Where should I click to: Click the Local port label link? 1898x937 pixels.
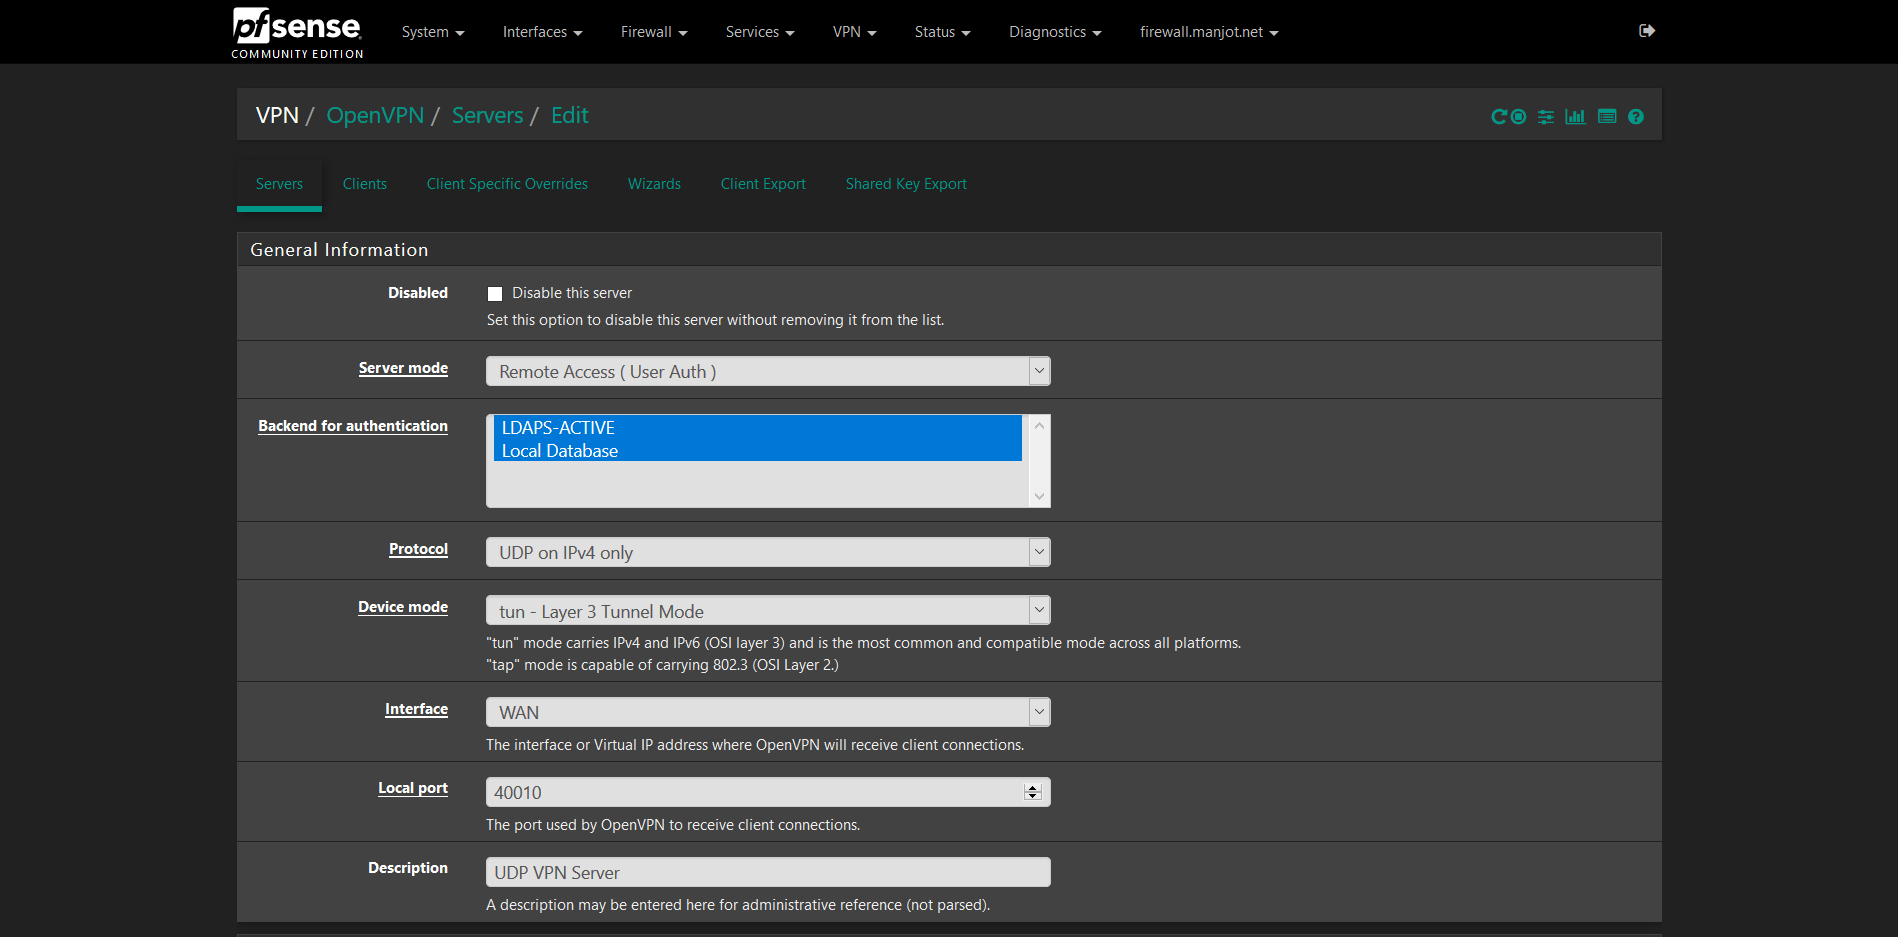click(x=413, y=788)
